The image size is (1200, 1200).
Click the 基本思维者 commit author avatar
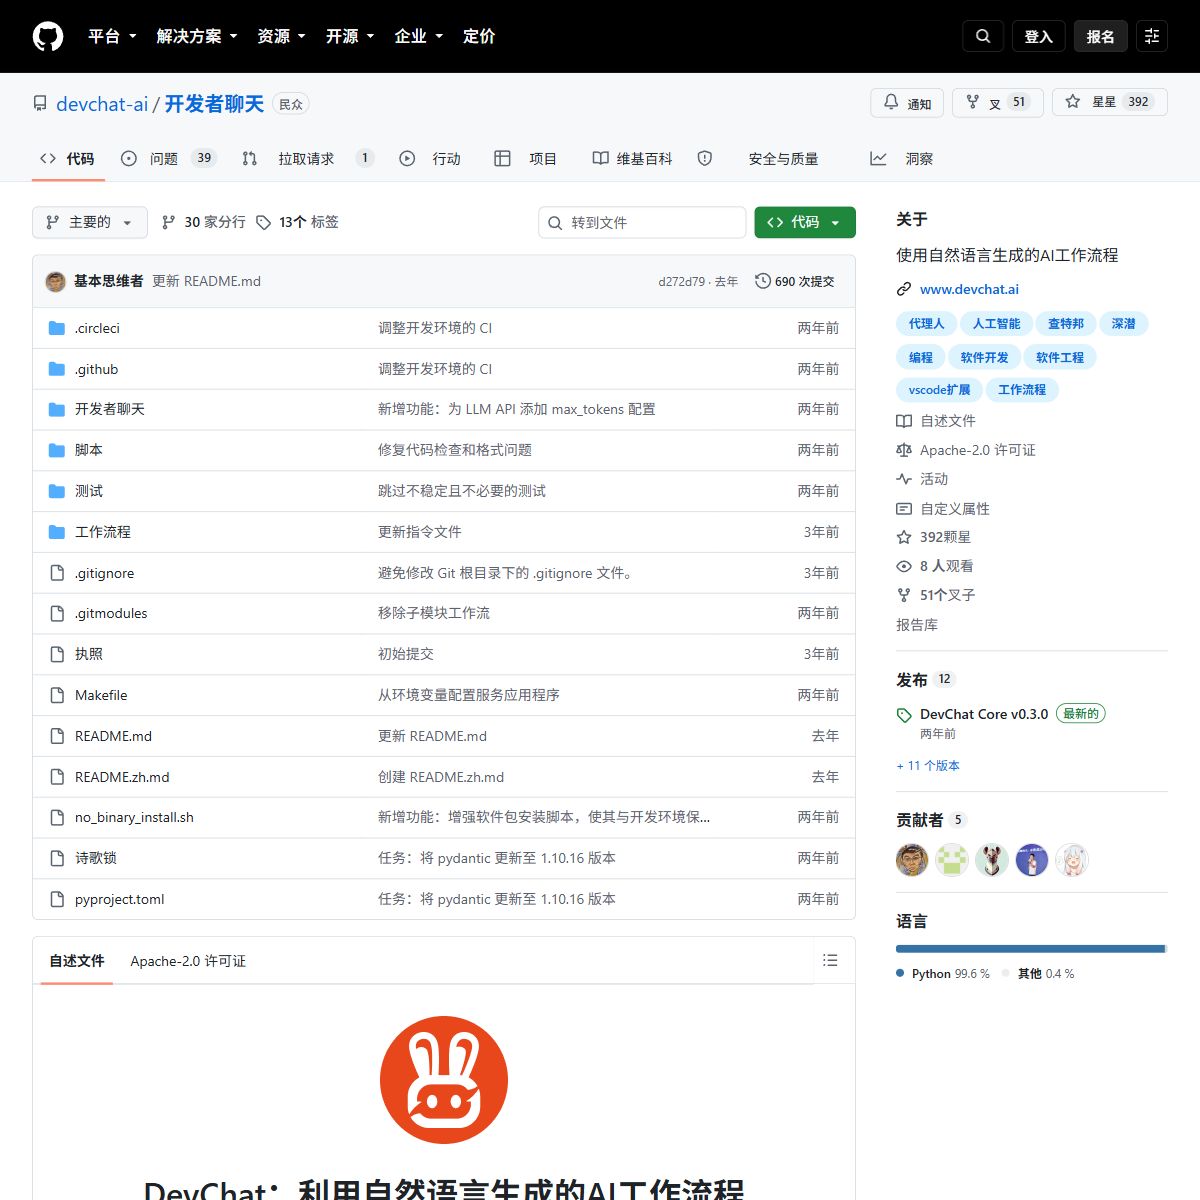(56, 282)
